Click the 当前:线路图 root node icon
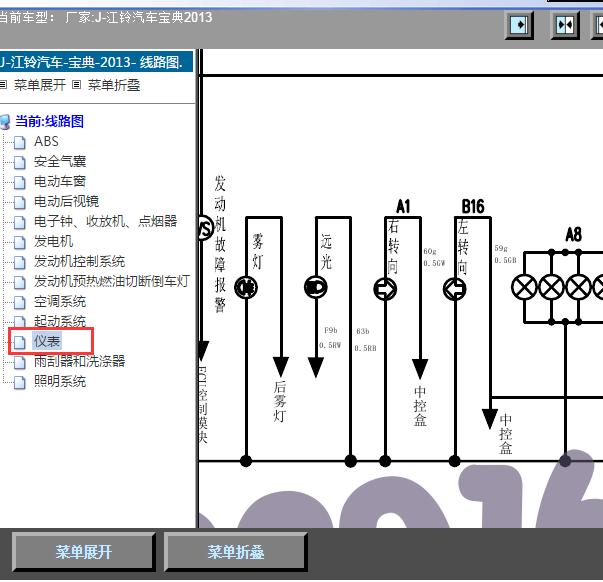Screen dimensions: 603x582 pos(5,122)
